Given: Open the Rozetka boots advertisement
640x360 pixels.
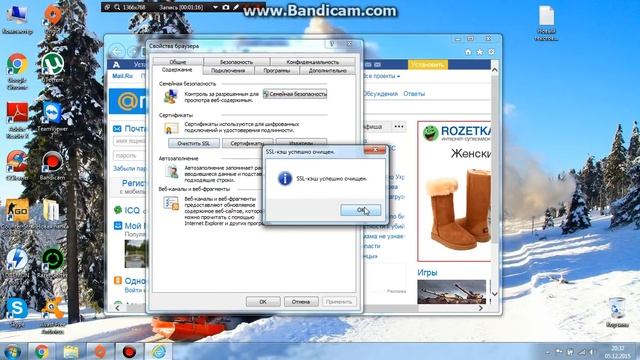Looking at the screenshot, I should pos(455,191).
